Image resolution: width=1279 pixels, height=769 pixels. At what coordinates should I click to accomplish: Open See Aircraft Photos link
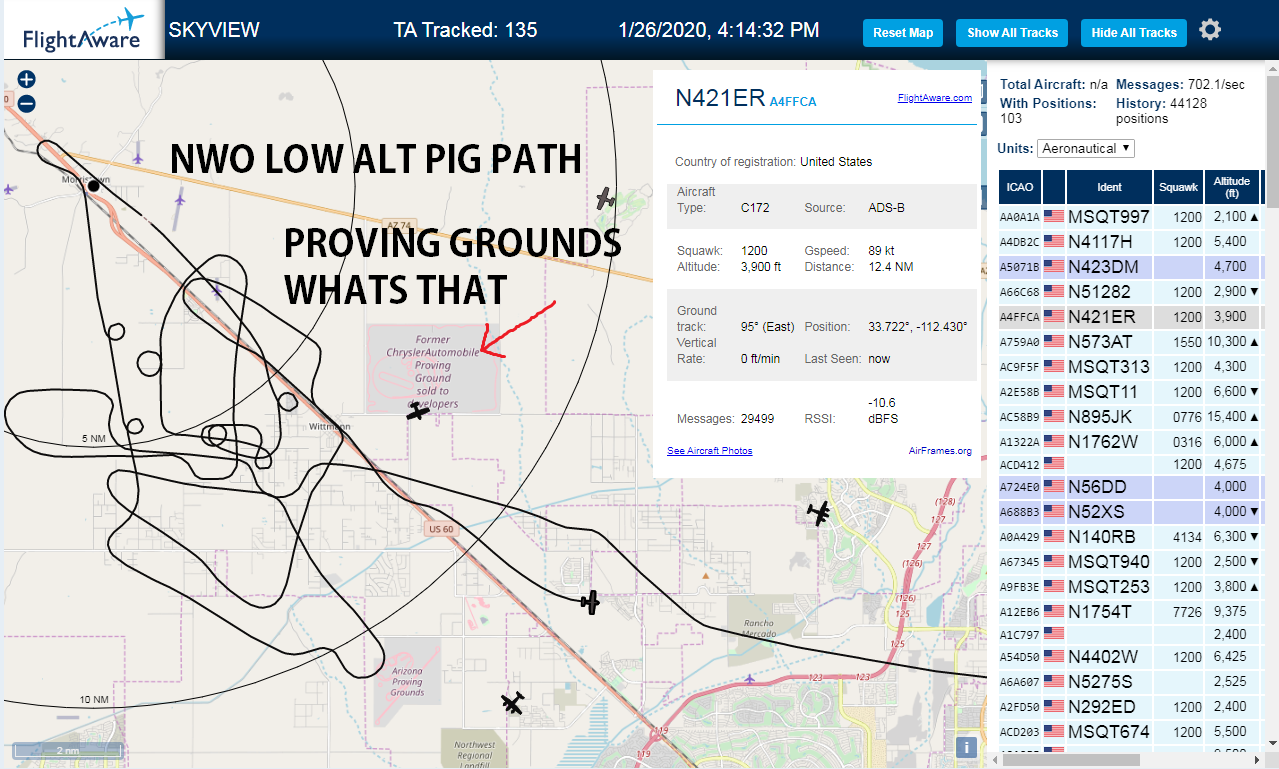[x=709, y=451]
